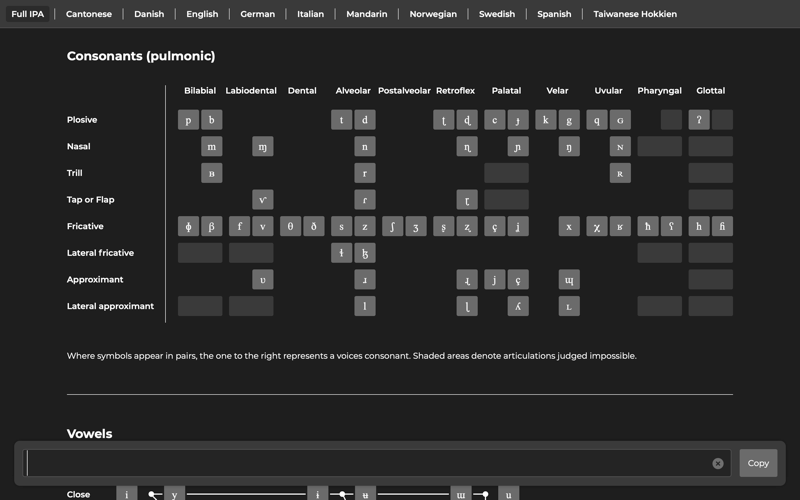Insert velar fricative x
Screen dimensions: 800x500
[x=569, y=226]
